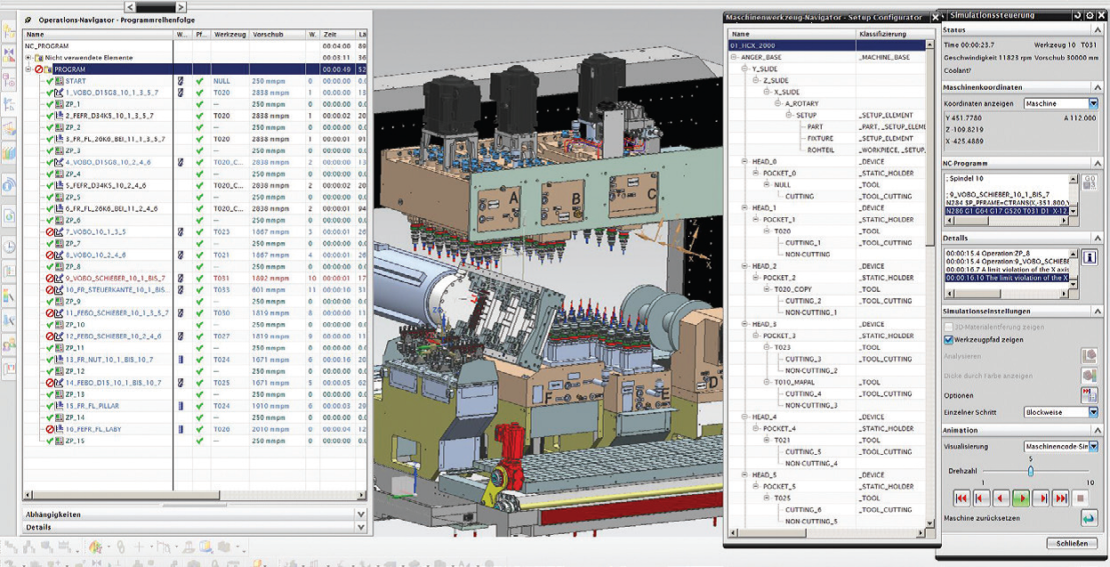Click Play forward in simulation controls
The height and width of the screenshot is (567, 1110).
pos(1020,498)
